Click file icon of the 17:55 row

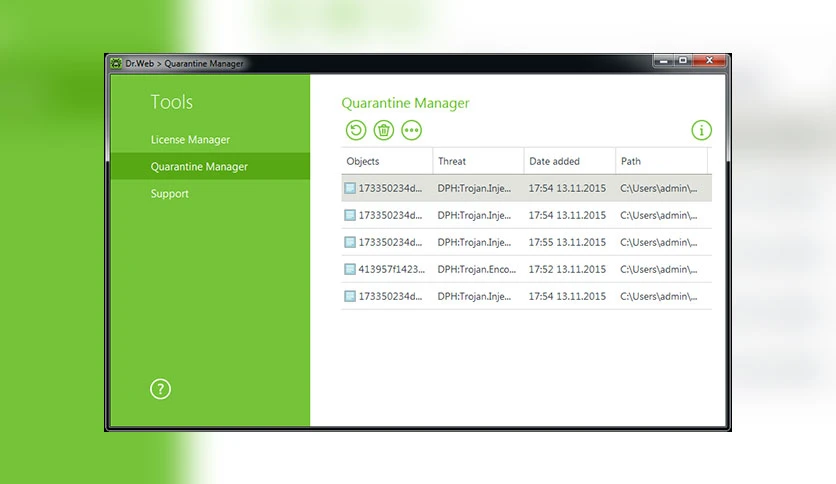pos(350,242)
